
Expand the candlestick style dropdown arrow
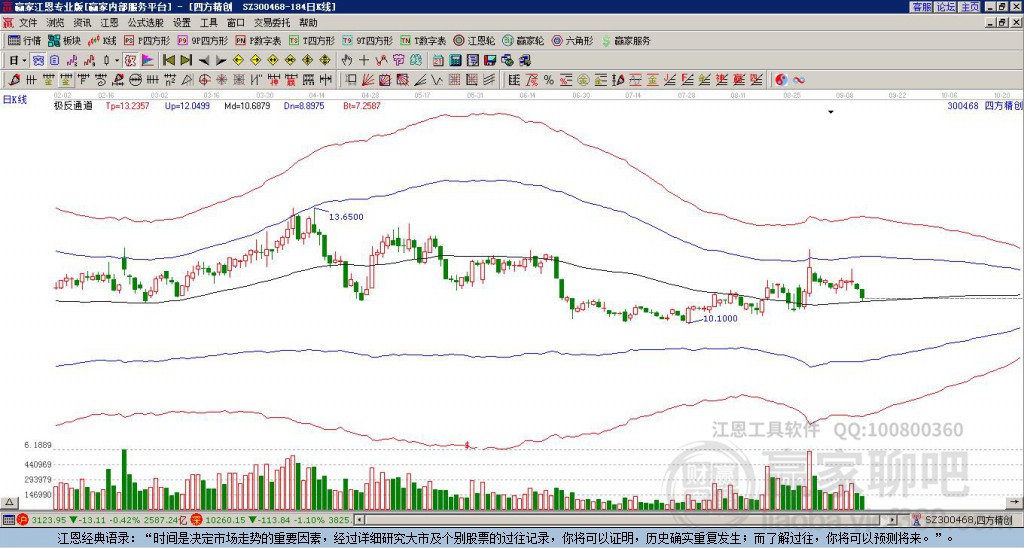117,60
